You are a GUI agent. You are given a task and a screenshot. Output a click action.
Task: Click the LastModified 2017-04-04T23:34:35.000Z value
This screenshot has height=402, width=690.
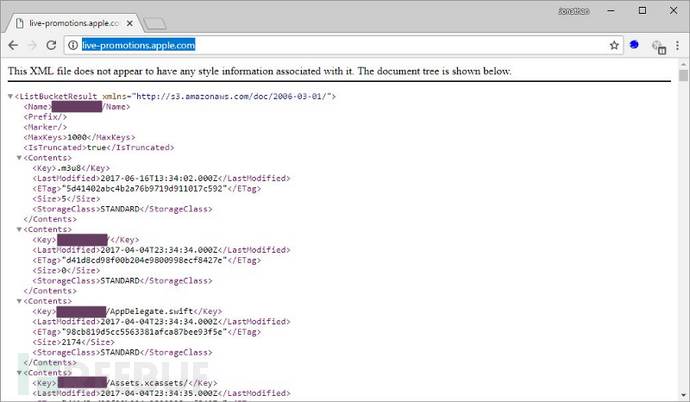click(x=159, y=393)
